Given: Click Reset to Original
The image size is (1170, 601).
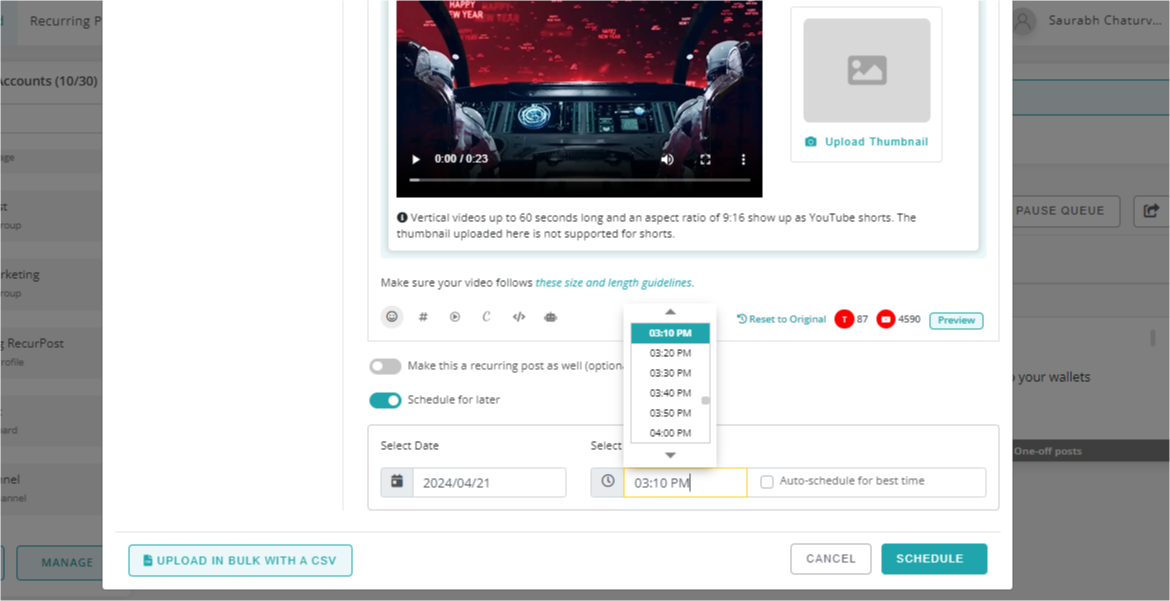Looking at the screenshot, I should click(x=781, y=320).
